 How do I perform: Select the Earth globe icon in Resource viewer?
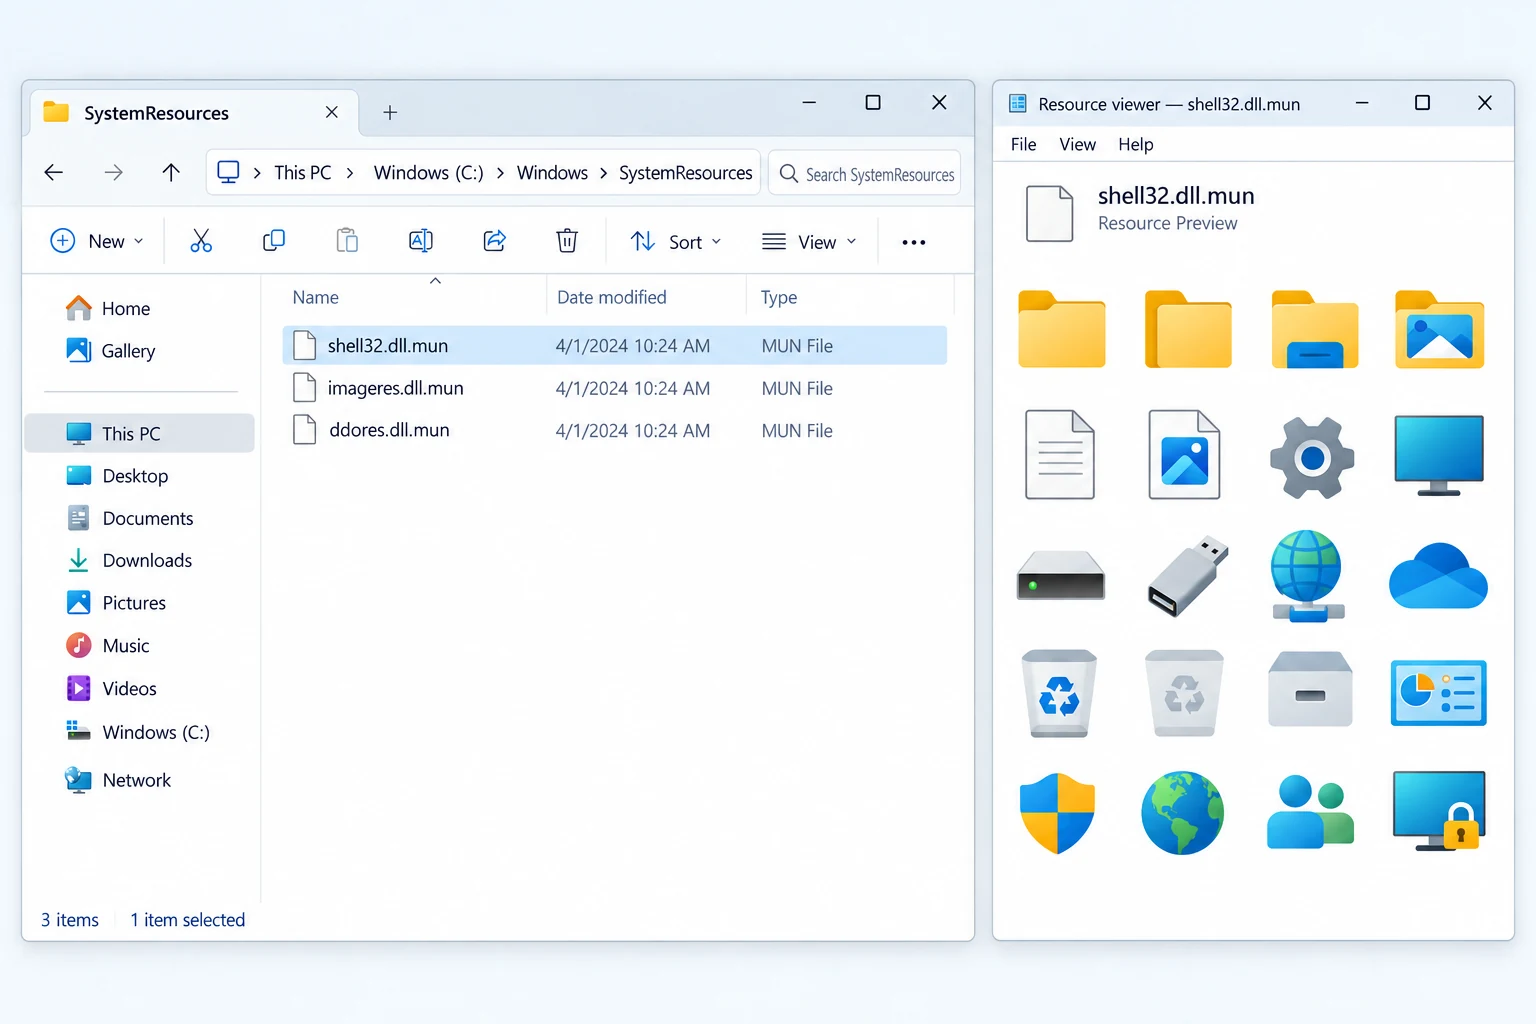pos(1183,813)
